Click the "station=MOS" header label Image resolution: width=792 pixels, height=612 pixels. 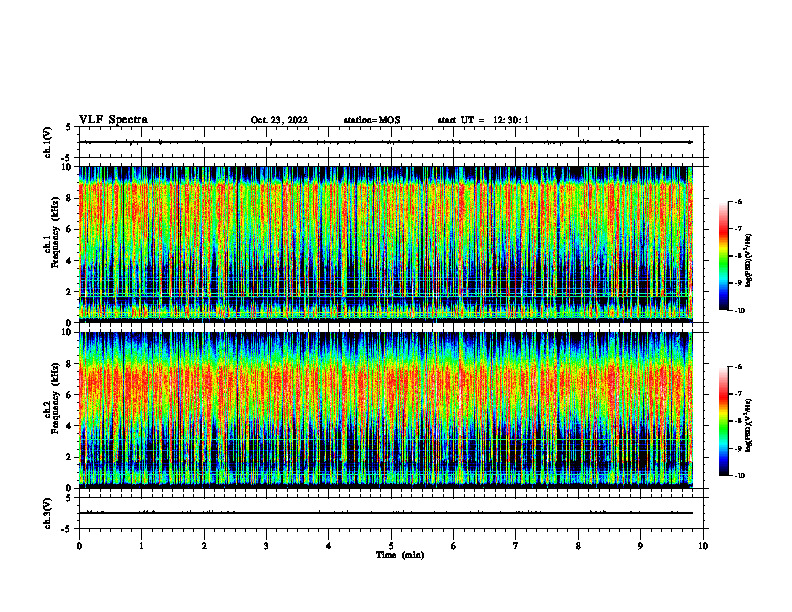pyautogui.click(x=372, y=120)
